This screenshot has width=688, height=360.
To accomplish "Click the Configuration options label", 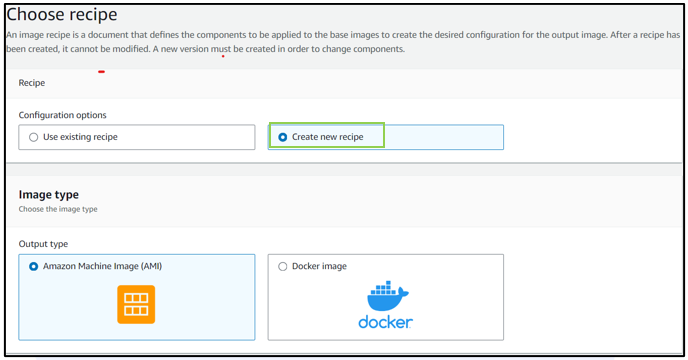I will (62, 115).
